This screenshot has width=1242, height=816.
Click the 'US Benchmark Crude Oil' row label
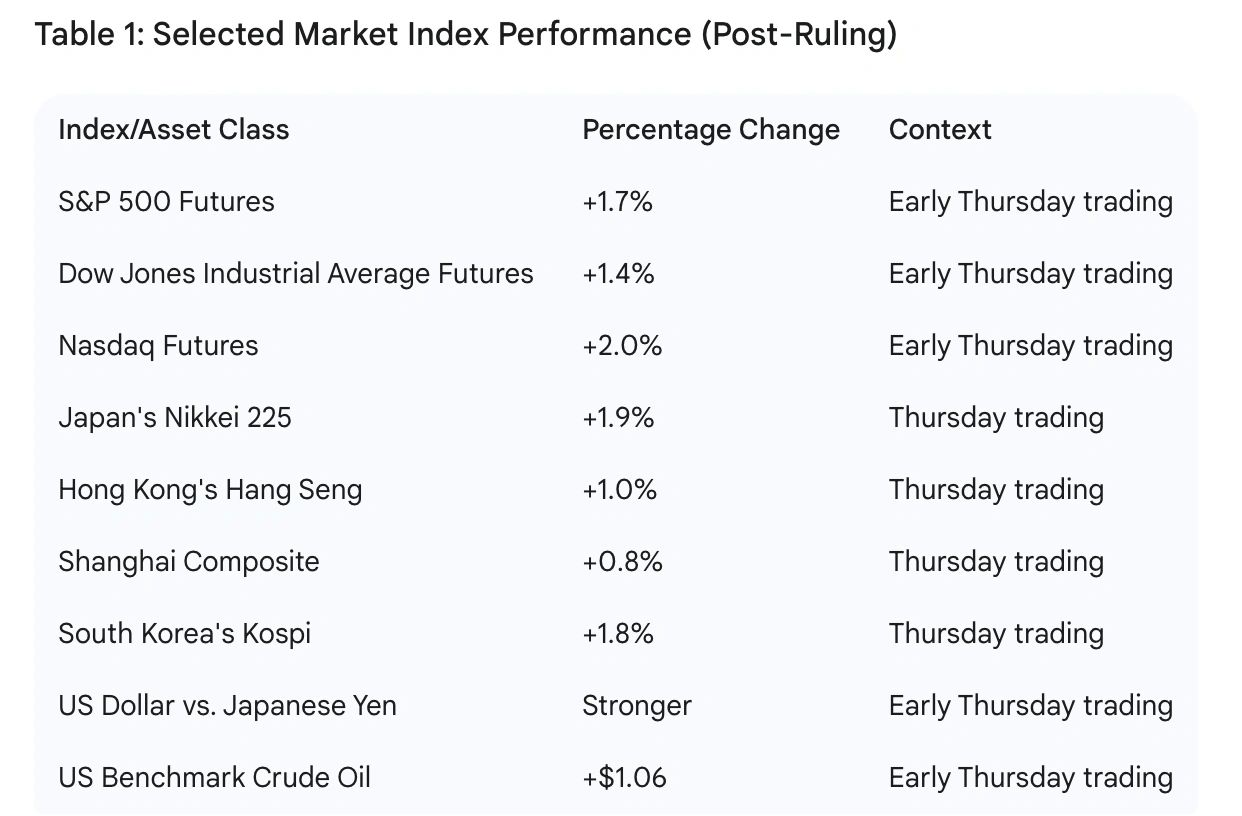coord(214,778)
